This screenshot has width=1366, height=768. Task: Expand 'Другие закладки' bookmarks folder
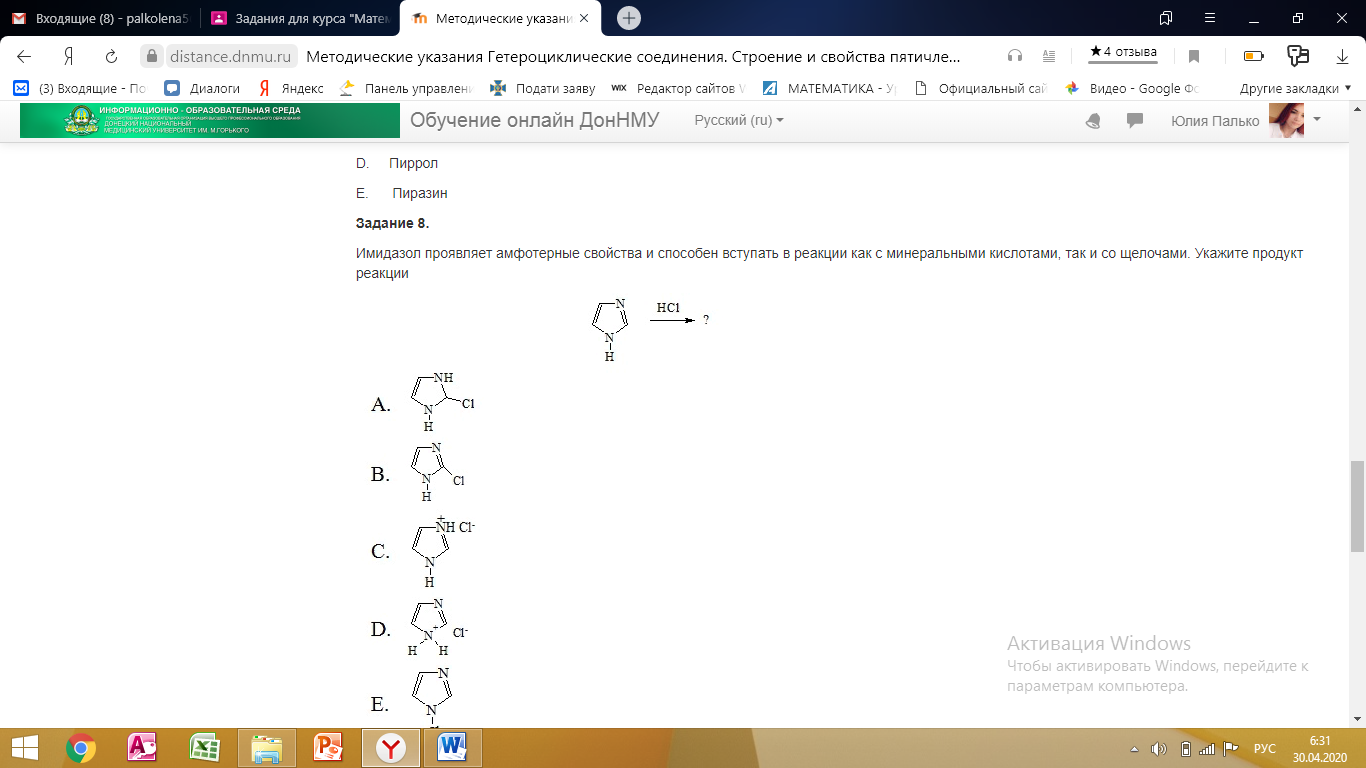(x=1295, y=88)
